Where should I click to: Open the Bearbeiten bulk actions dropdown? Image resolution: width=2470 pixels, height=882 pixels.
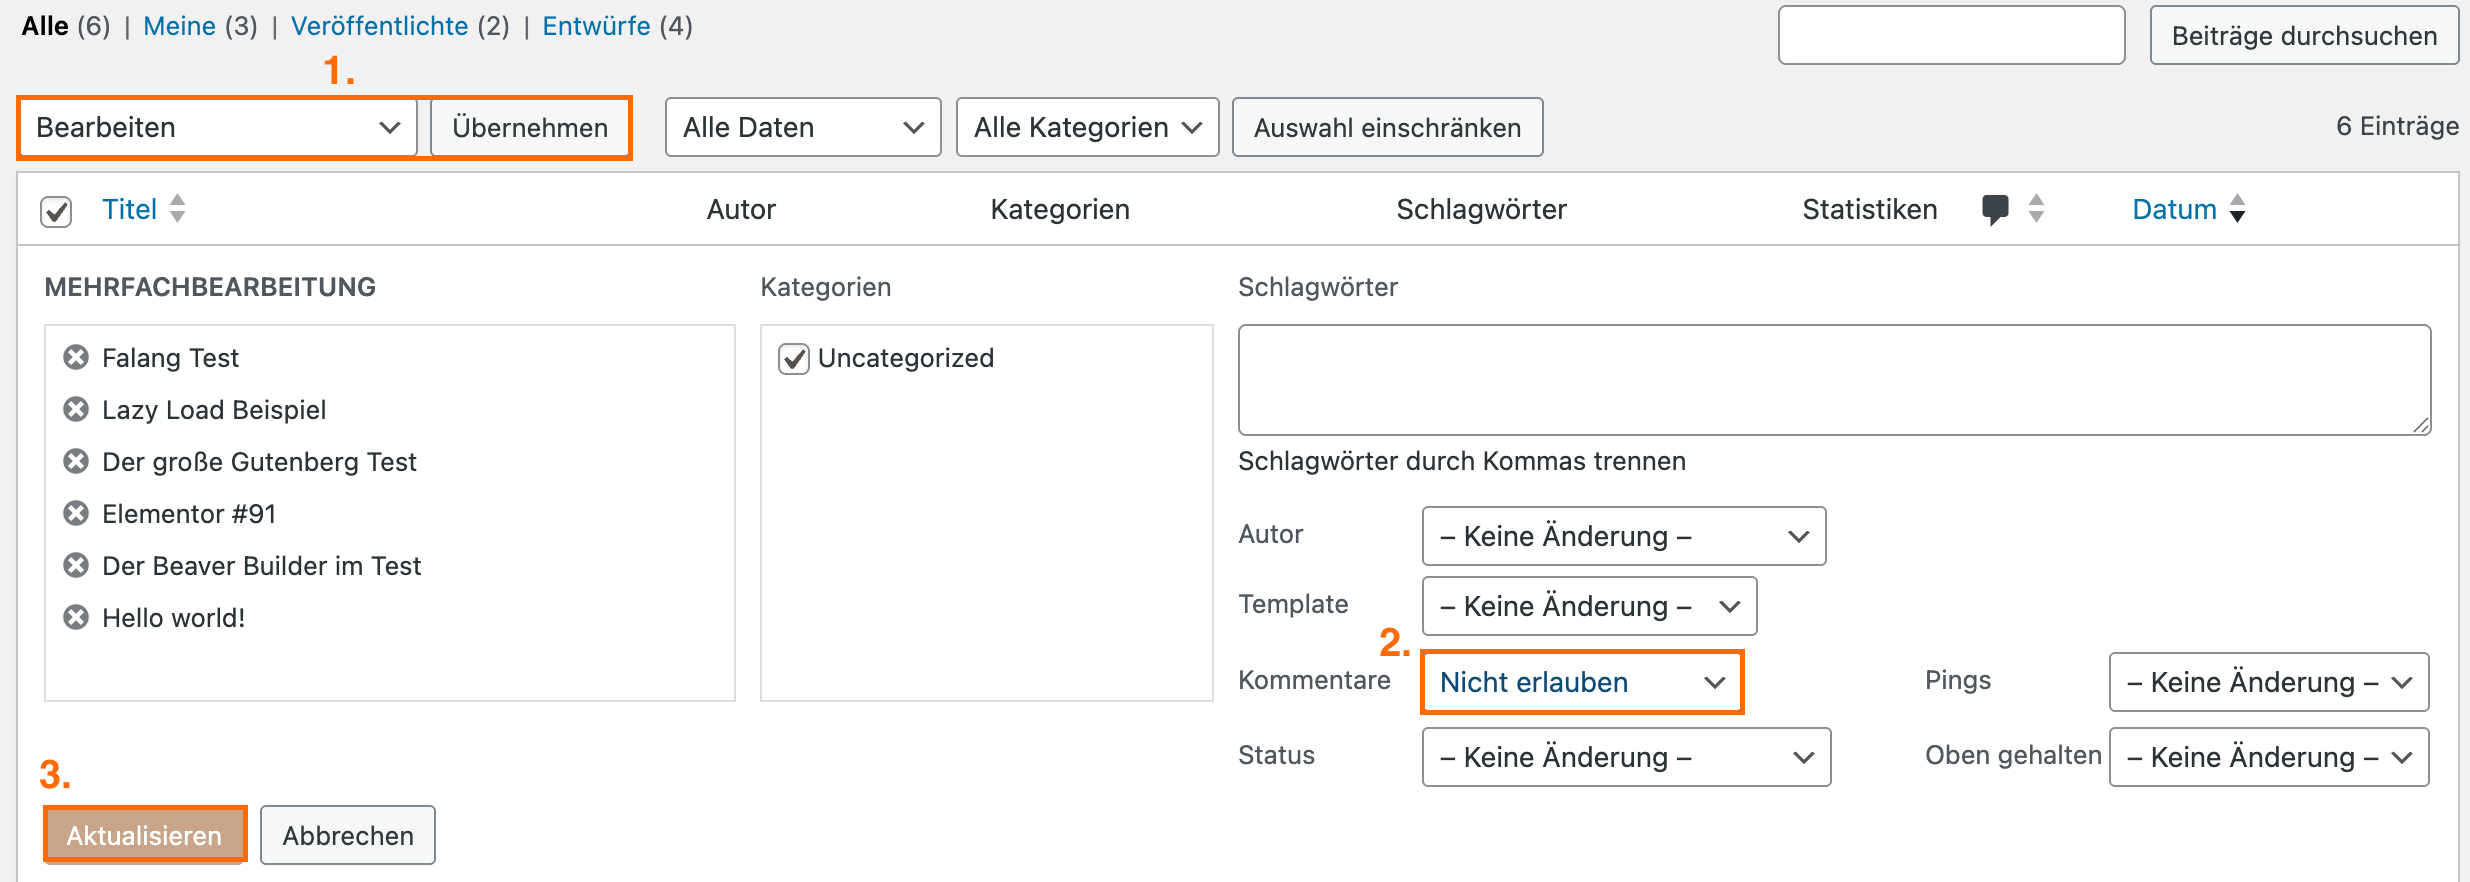[x=218, y=128]
